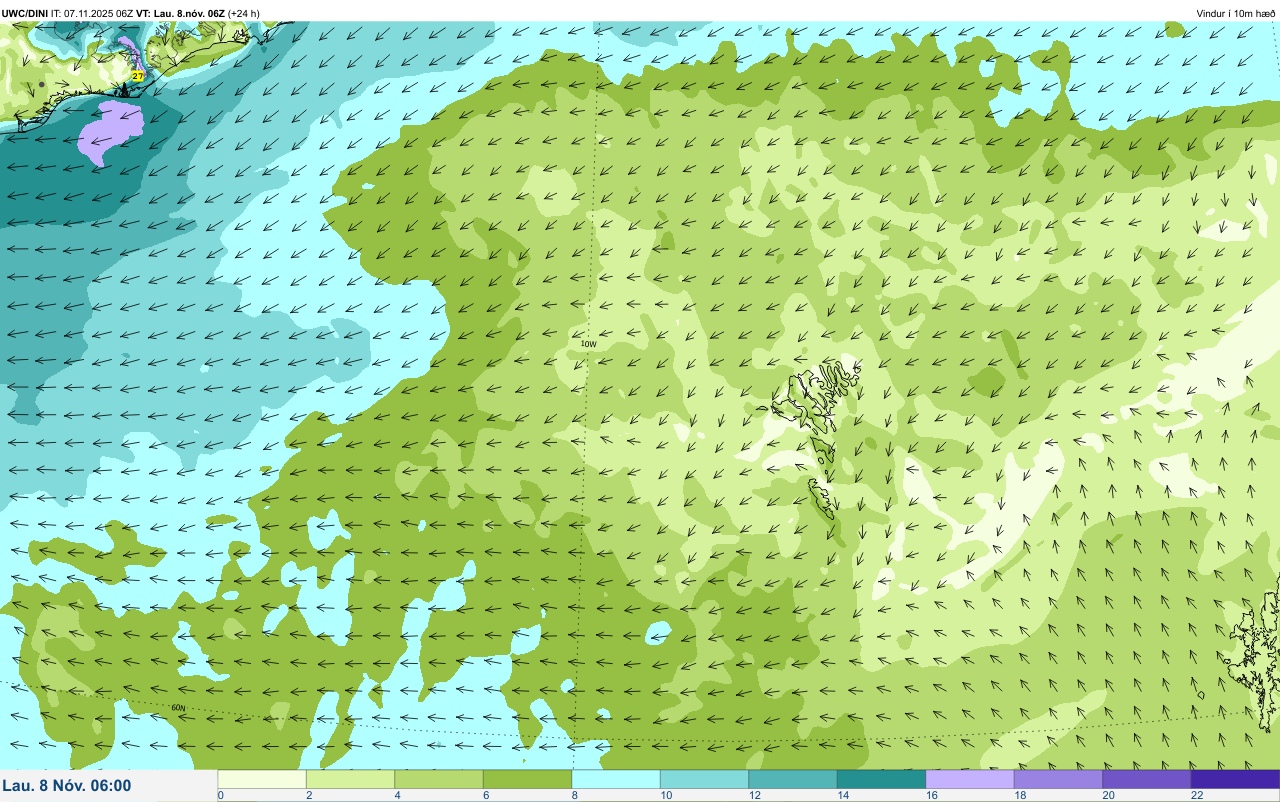Image resolution: width=1280 pixels, height=802 pixels.
Task: Click the 'Lau. 8 Nóv. 06:00' date label
Action: click(67, 785)
